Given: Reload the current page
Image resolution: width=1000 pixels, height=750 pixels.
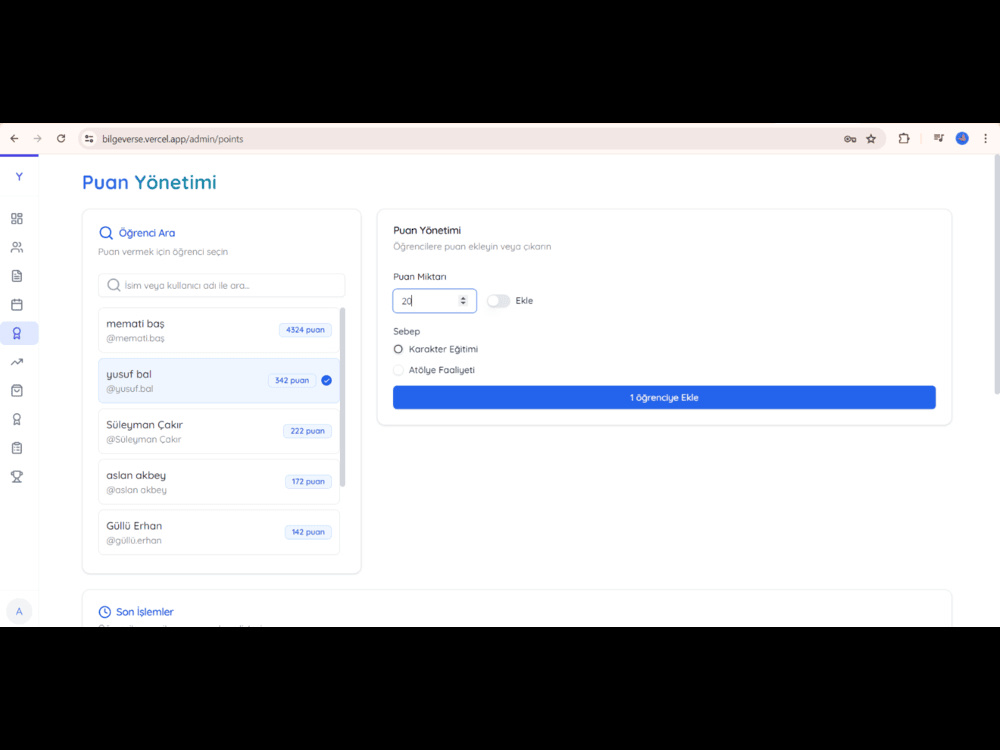Looking at the screenshot, I should point(61,138).
